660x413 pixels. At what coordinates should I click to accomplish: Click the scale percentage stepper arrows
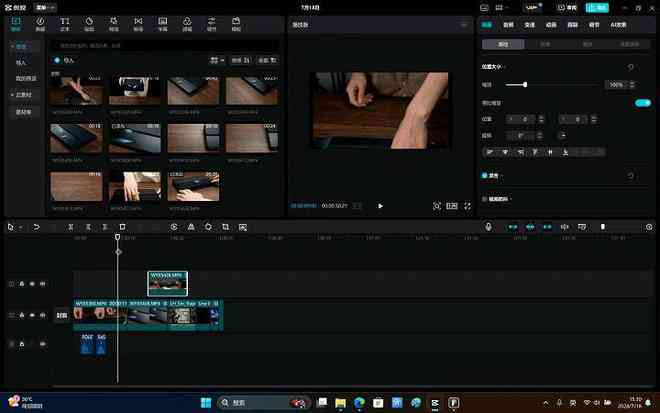(x=632, y=85)
